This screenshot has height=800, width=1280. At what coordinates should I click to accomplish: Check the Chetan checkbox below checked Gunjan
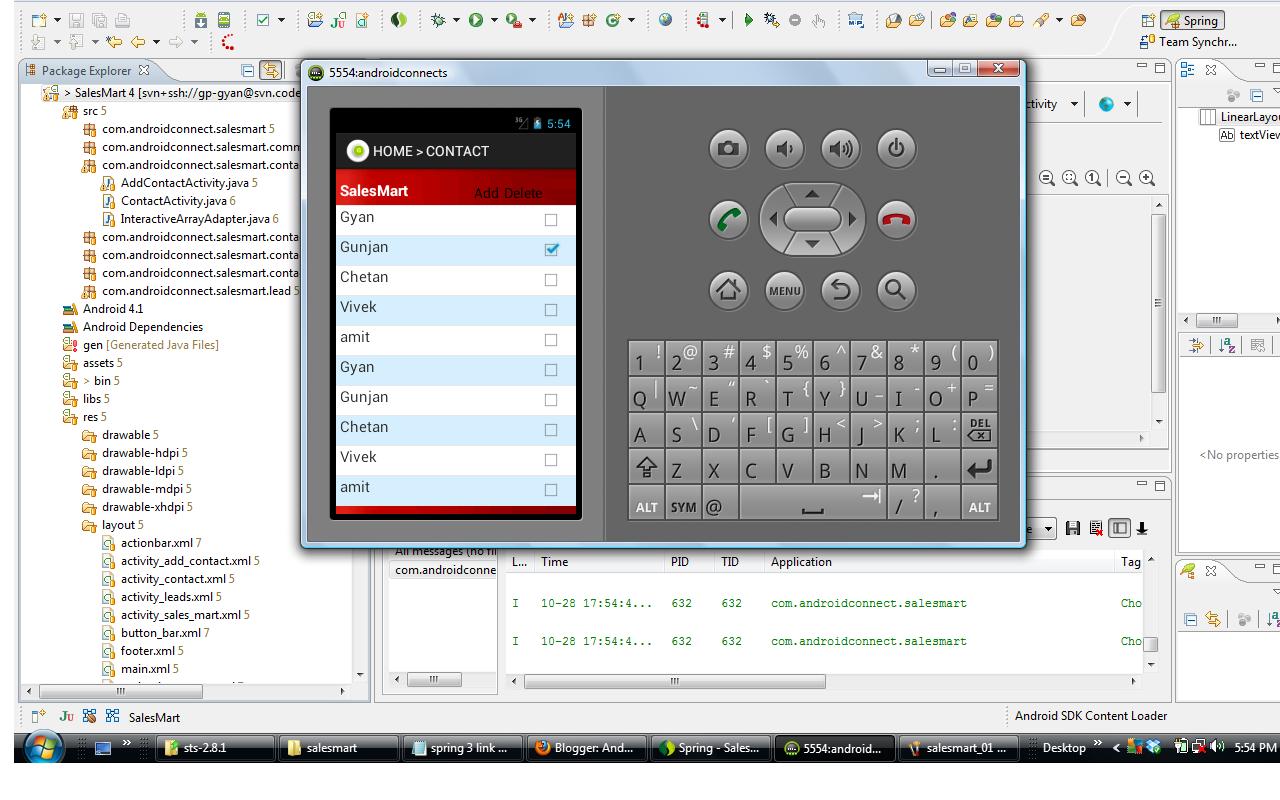pos(551,279)
